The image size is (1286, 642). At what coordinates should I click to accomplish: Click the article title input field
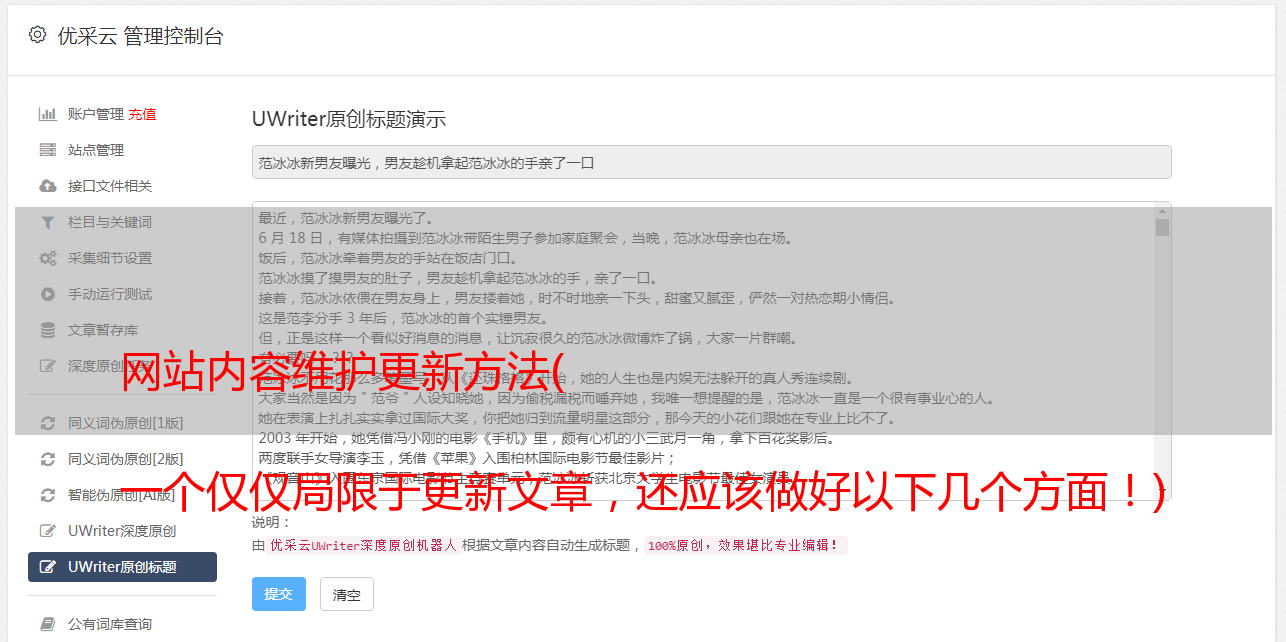click(x=711, y=162)
